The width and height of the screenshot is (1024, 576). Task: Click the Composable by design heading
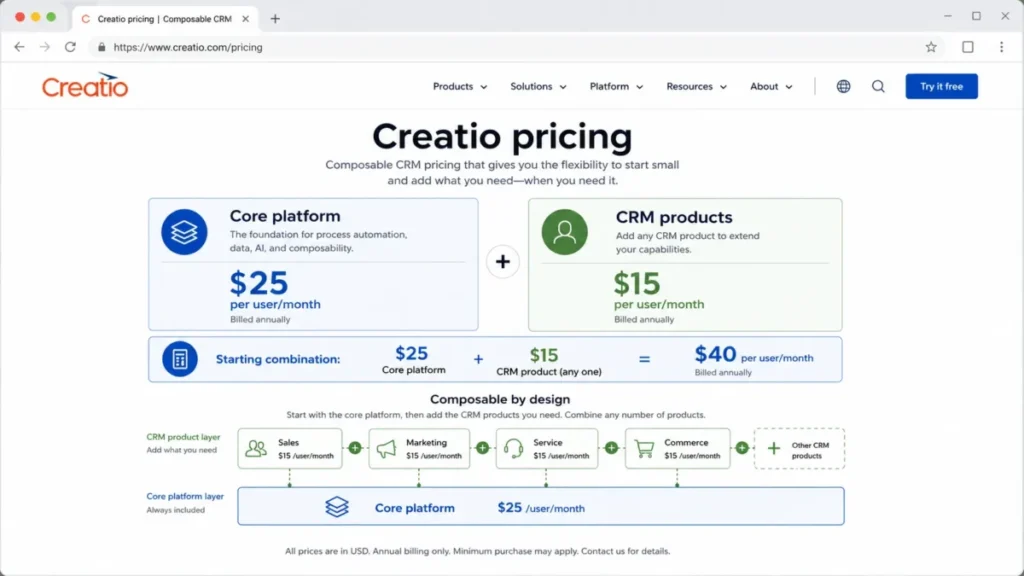coord(500,399)
